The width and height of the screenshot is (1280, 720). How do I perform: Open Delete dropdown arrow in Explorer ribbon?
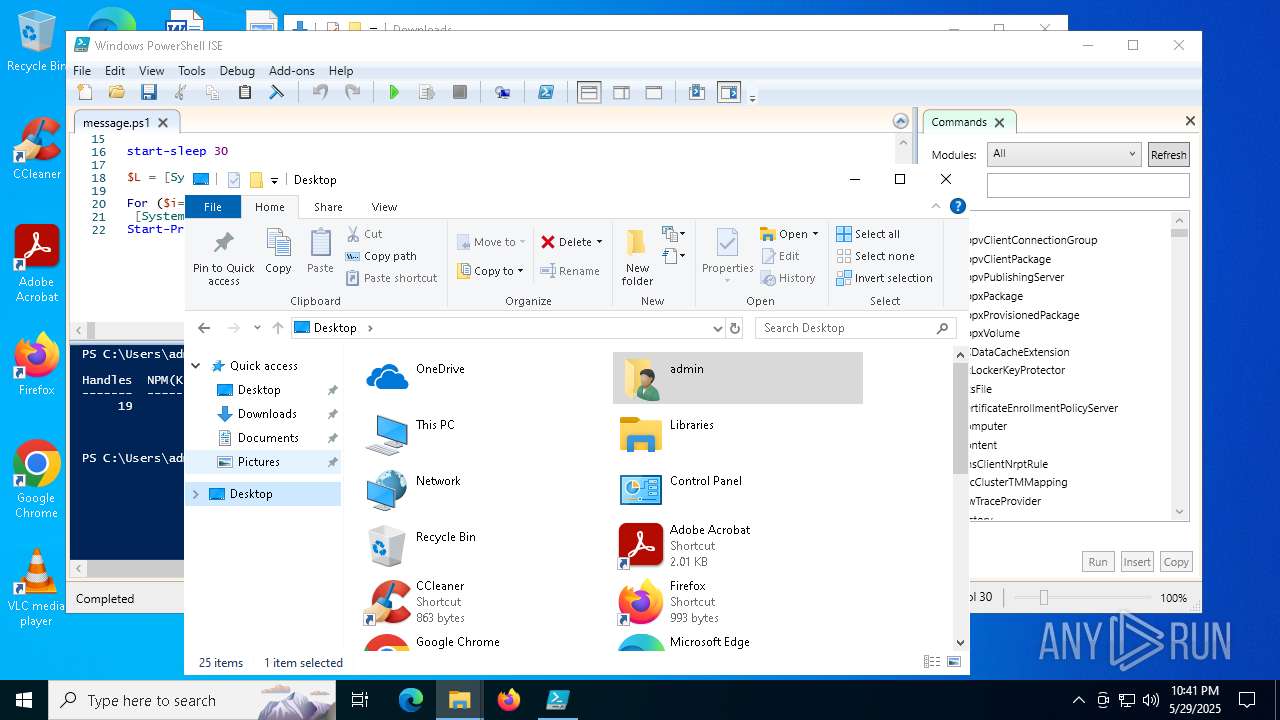pos(599,242)
